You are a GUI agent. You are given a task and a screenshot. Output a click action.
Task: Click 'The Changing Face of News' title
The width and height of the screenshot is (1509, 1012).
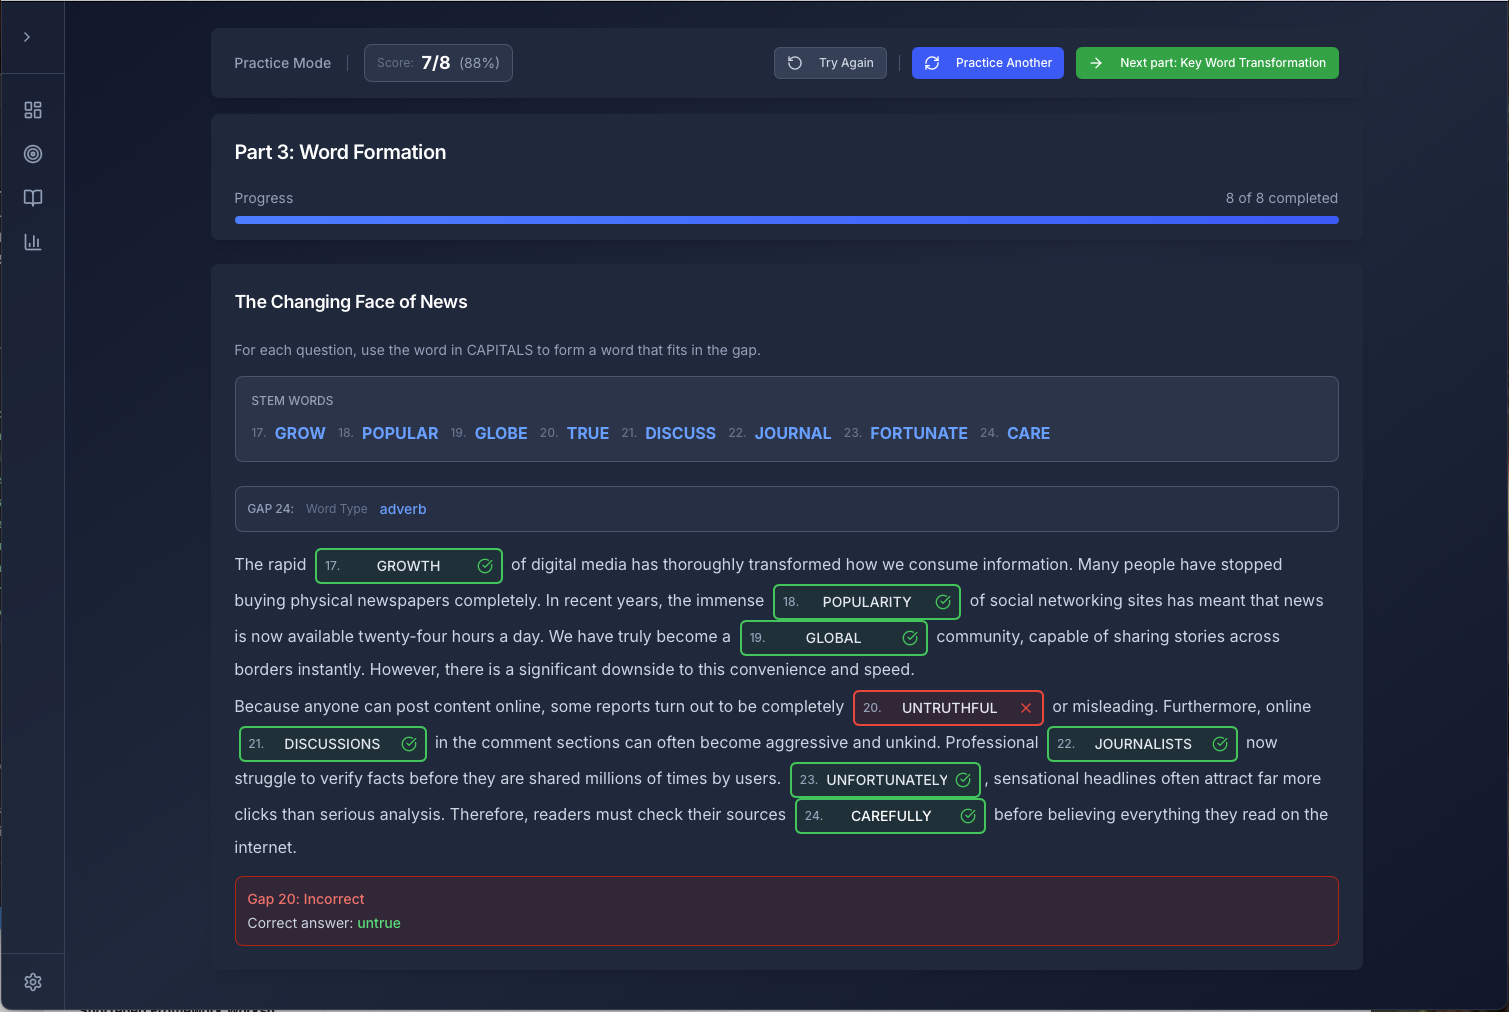[351, 302]
